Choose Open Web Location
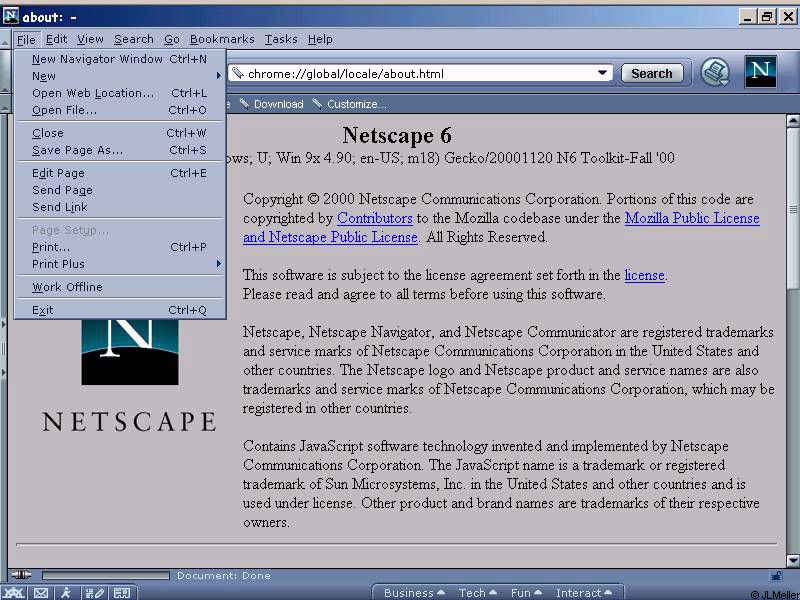 tap(120, 93)
